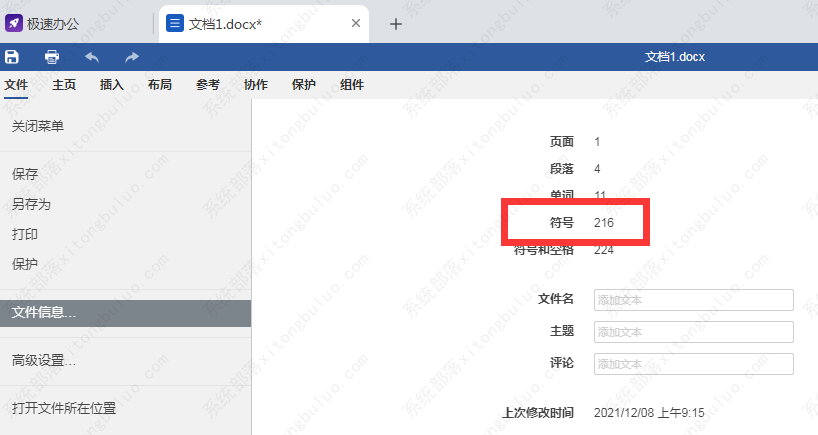Redo the action with redo arrow
The image size is (818, 435).
coord(132,56)
